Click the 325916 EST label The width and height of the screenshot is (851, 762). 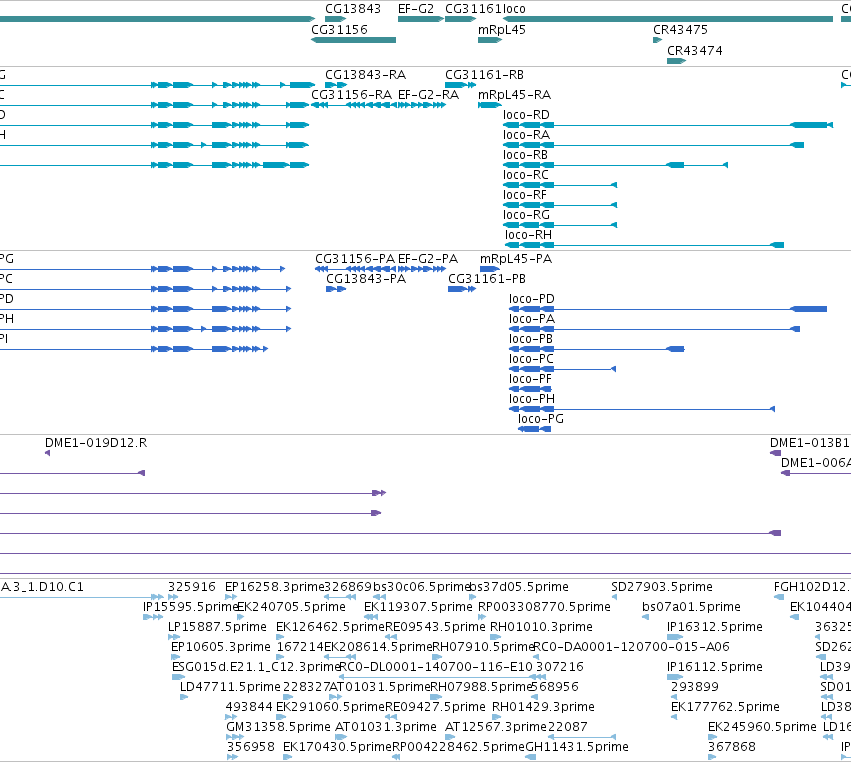pyautogui.click(x=192, y=587)
